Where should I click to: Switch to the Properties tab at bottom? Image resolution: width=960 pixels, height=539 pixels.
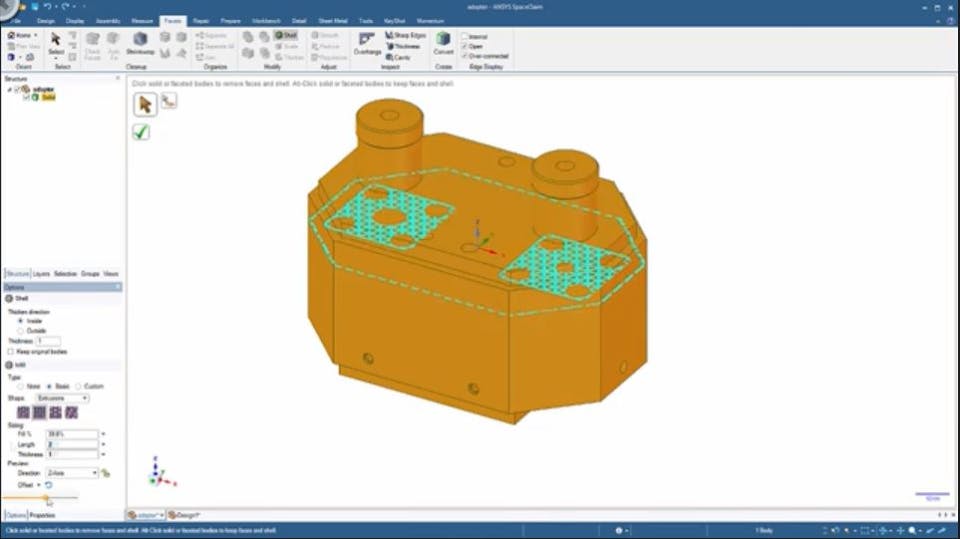(42, 516)
